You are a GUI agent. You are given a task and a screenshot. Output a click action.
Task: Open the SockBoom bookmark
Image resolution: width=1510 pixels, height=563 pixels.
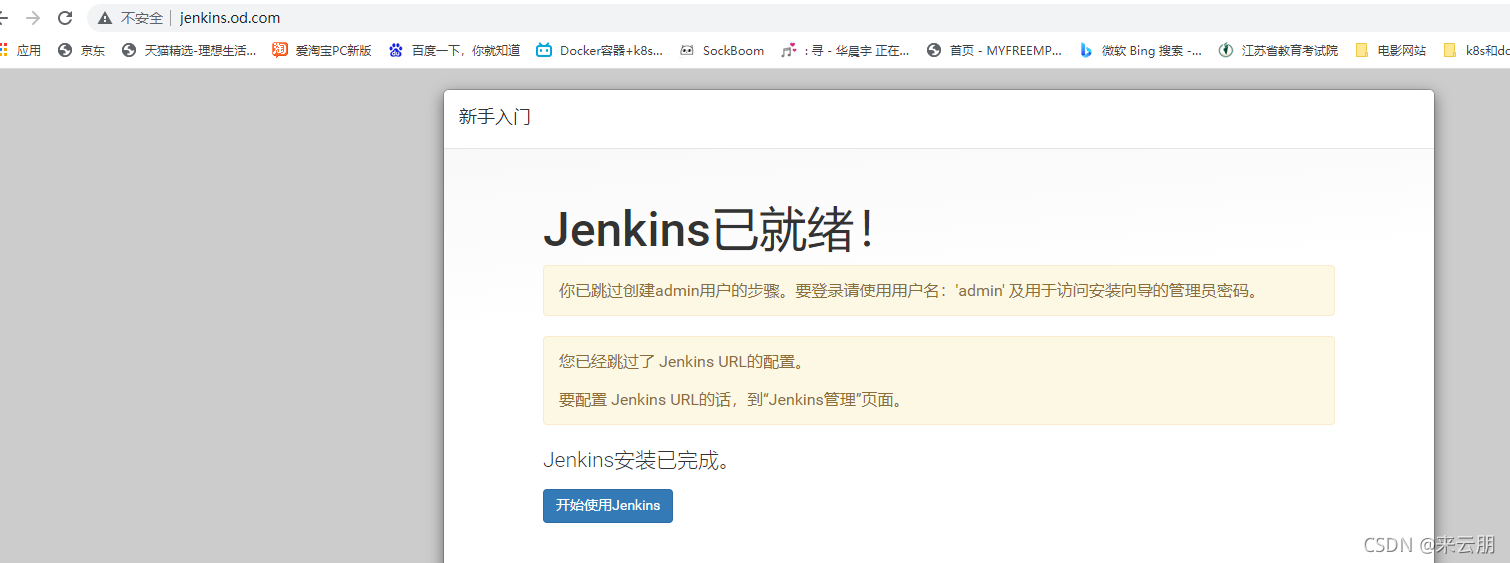click(x=722, y=50)
